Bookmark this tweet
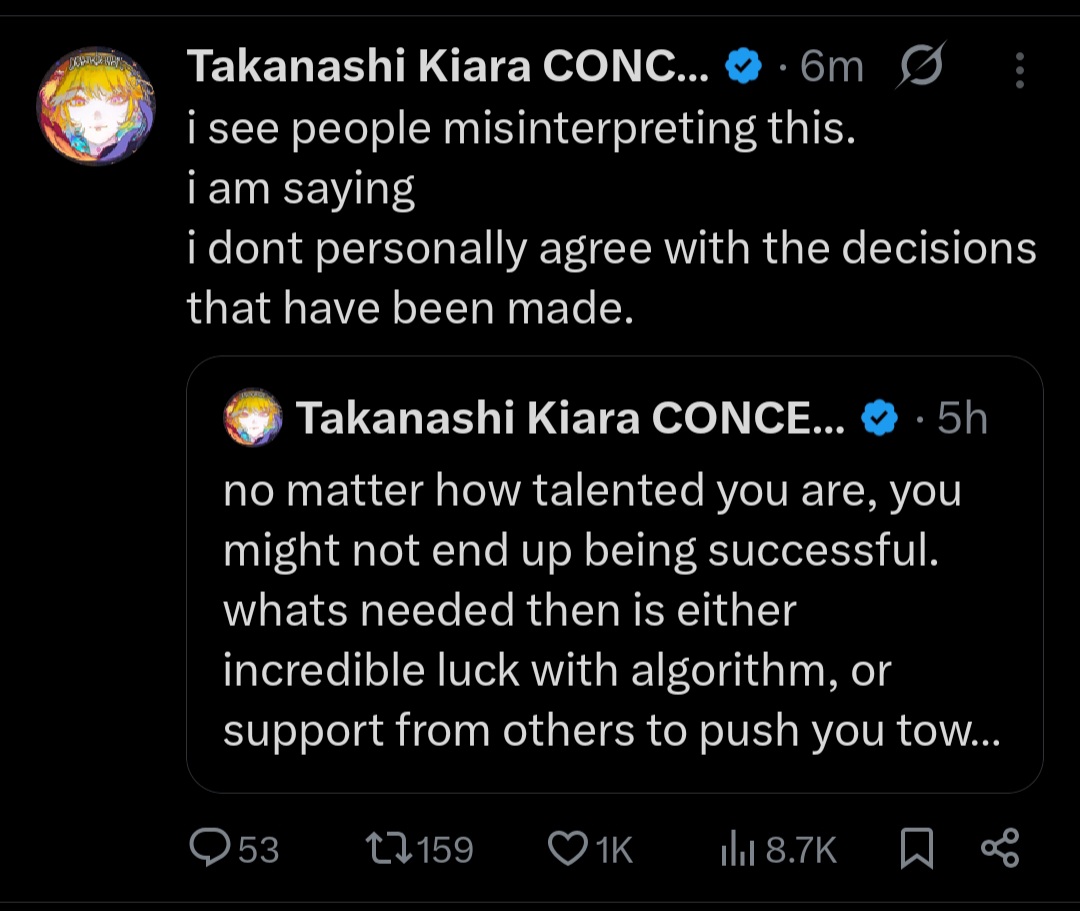The width and height of the screenshot is (1080, 911). tap(916, 849)
